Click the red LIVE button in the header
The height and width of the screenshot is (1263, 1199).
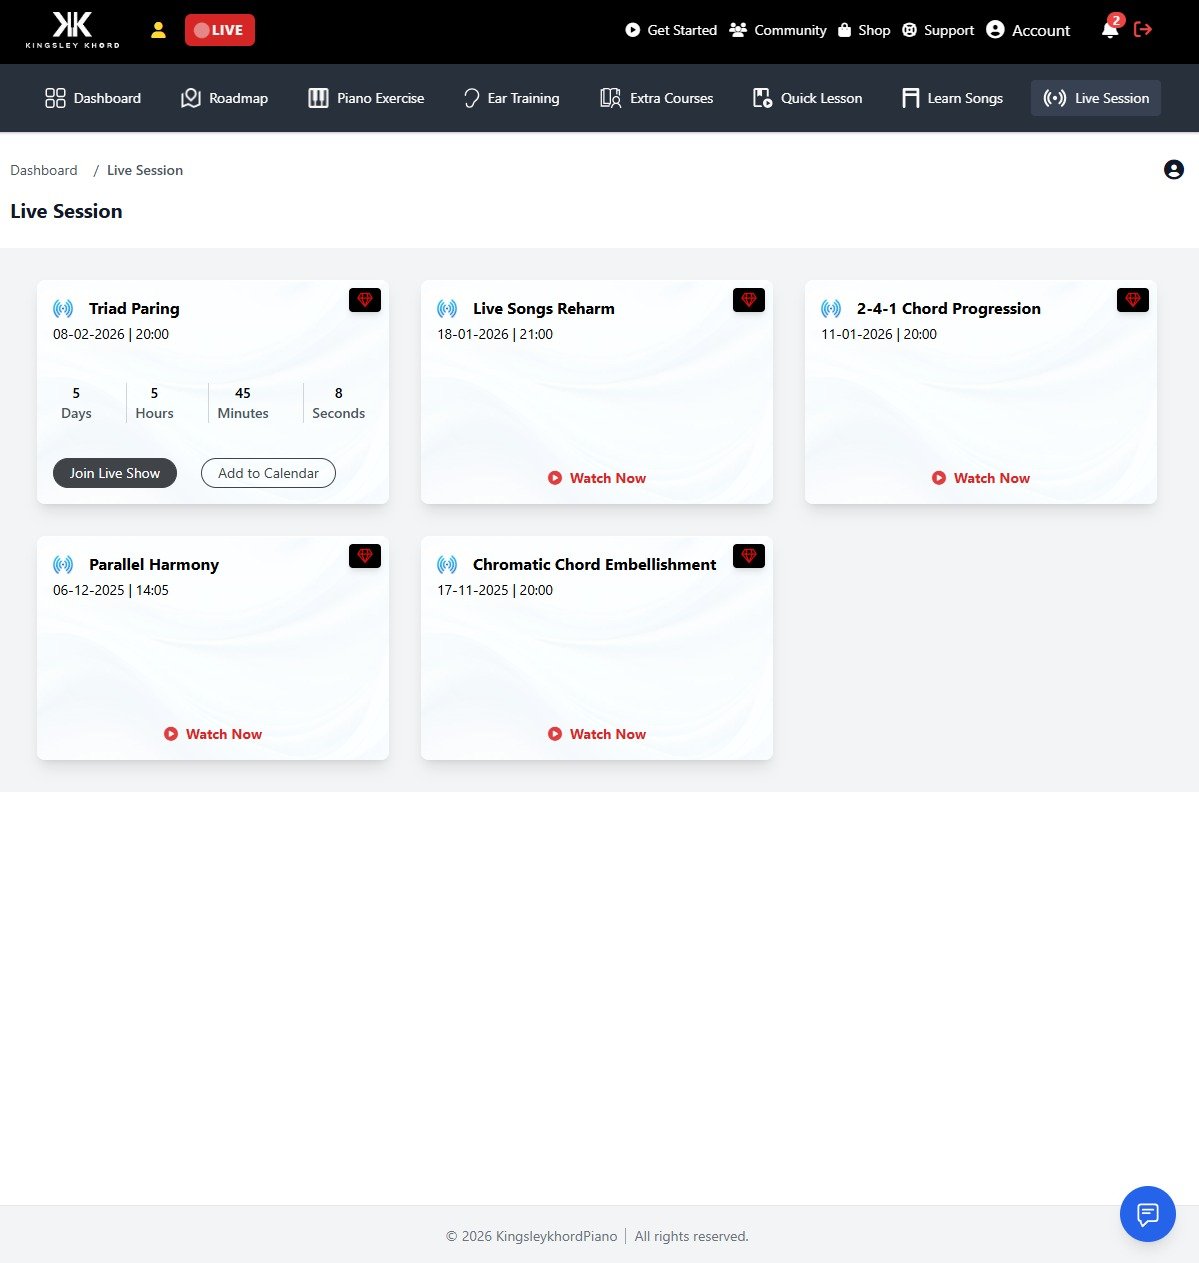coord(219,30)
